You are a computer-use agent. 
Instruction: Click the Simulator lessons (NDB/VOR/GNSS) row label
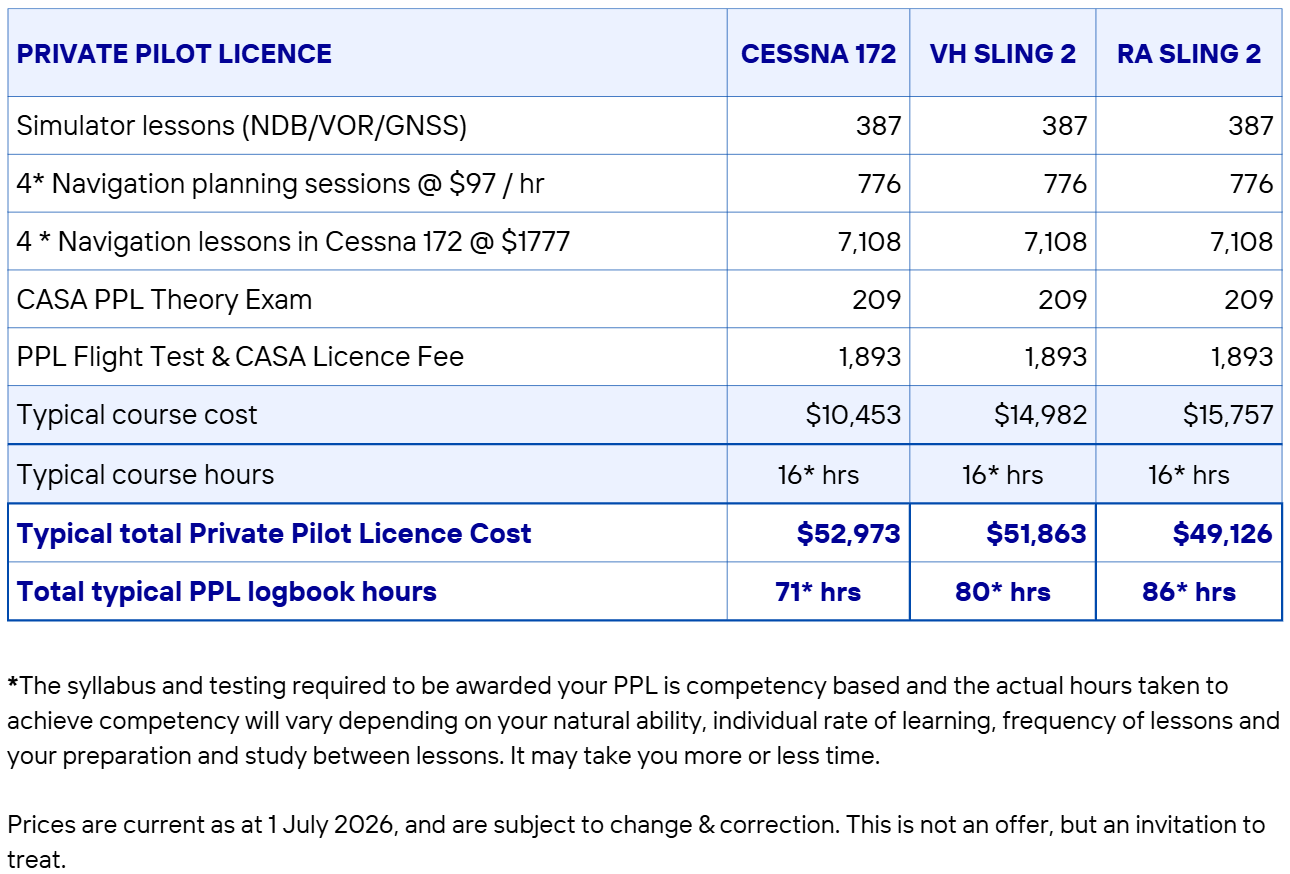(242, 126)
